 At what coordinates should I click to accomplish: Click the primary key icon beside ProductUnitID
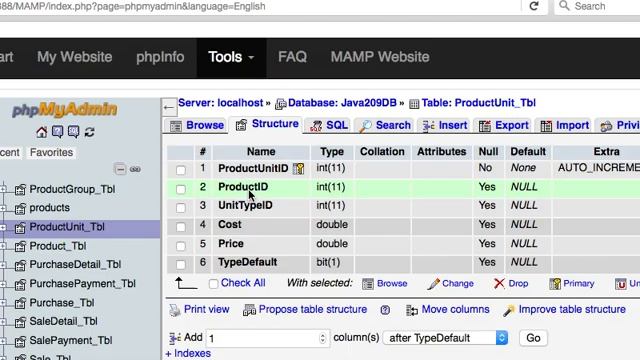point(299,169)
